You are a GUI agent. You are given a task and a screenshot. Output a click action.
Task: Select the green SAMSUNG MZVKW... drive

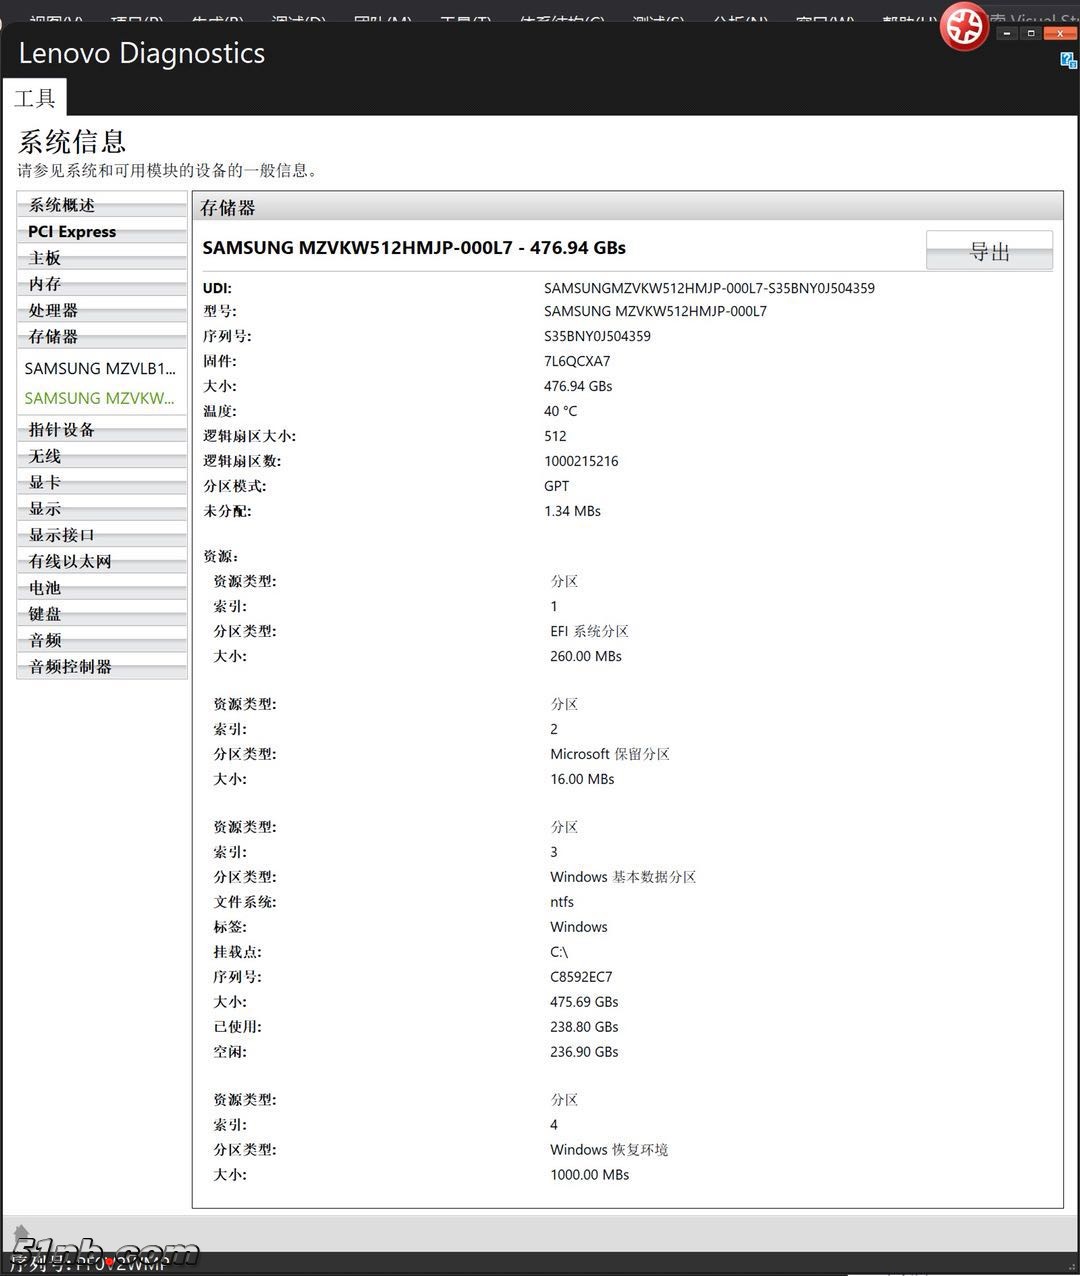(100, 398)
